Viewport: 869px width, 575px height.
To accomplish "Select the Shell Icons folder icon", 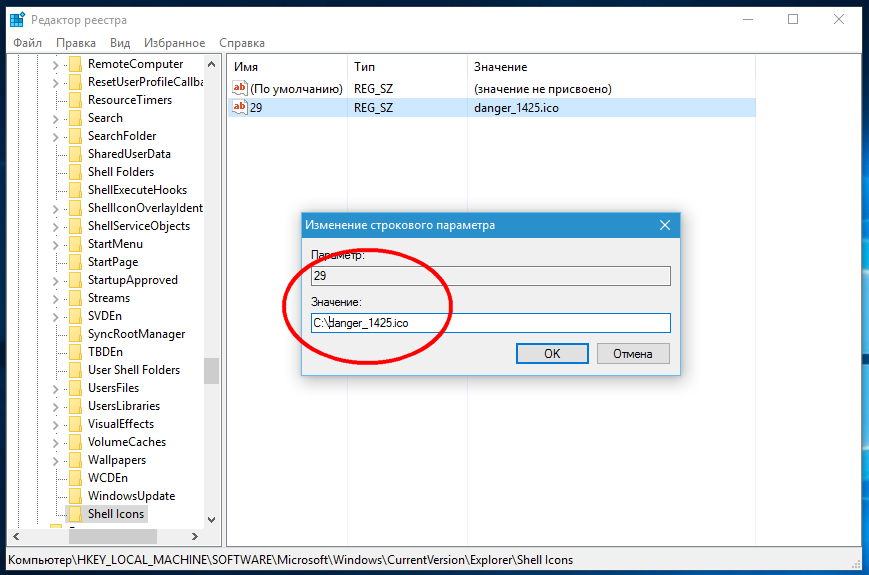I will coord(75,514).
